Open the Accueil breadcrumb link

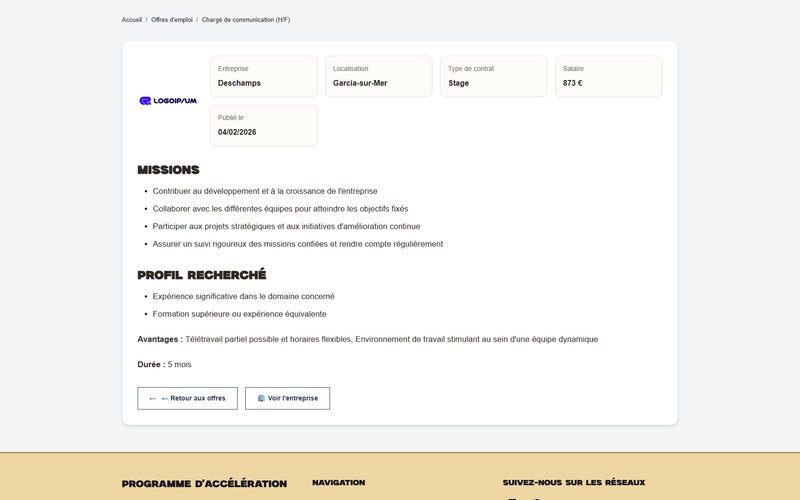[132, 20]
